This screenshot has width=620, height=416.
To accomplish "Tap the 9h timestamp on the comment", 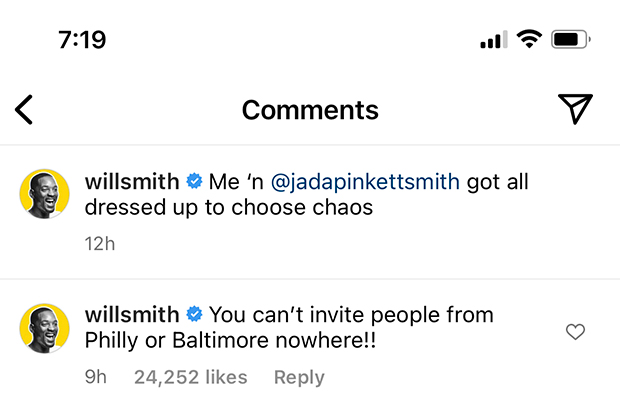I will pos(96,377).
